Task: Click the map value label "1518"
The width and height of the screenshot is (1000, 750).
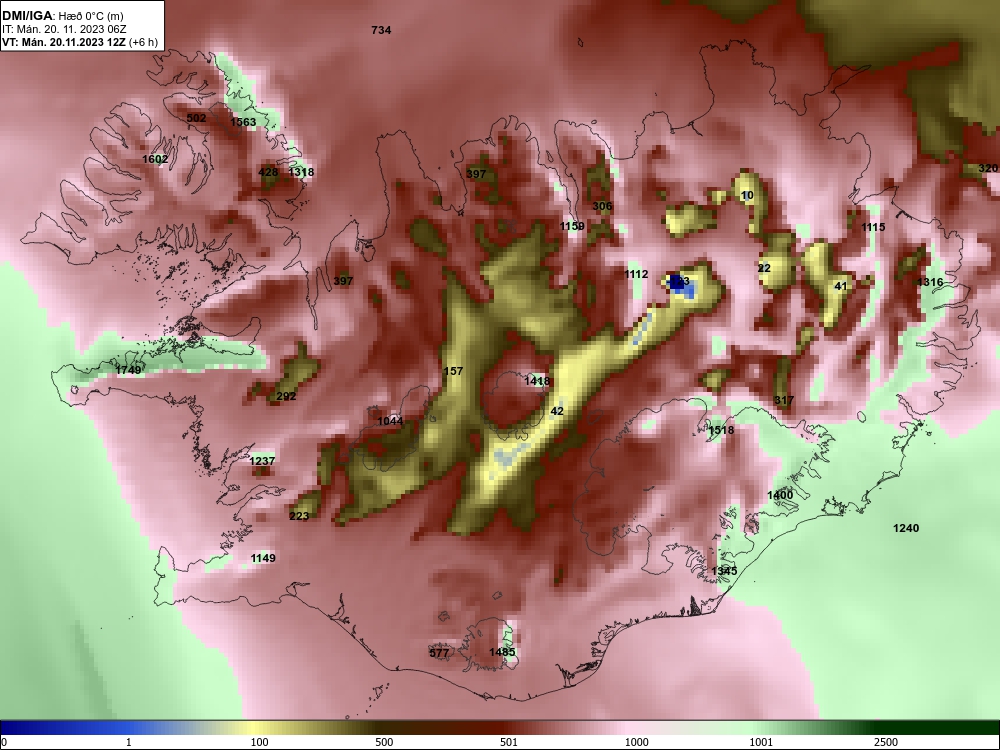Action: 721,430
